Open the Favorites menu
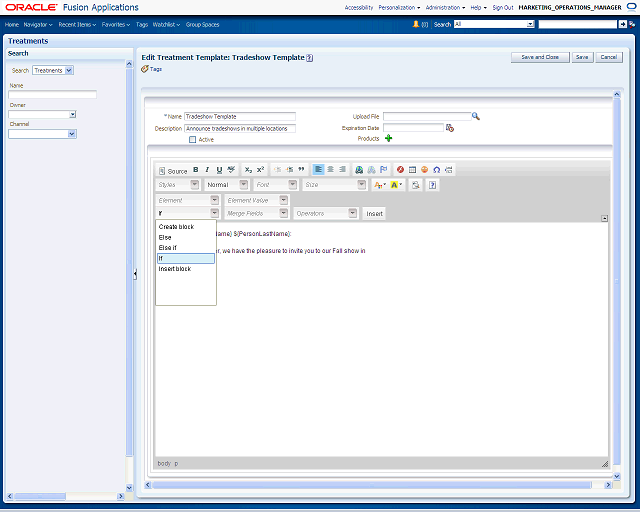Image resolution: width=640 pixels, height=512 pixels. tap(116, 24)
